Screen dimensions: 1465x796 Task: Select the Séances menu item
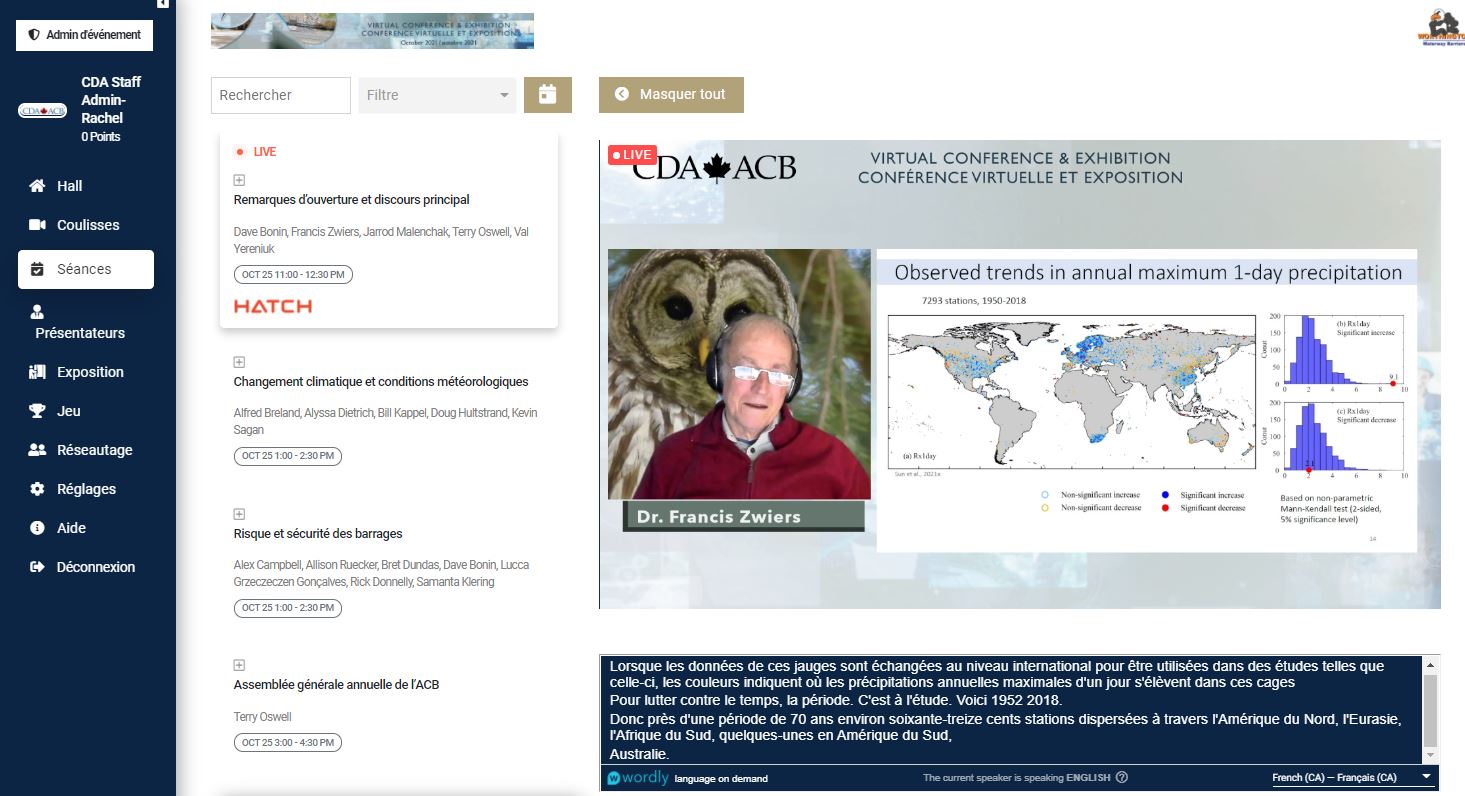(x=85, y=269)
